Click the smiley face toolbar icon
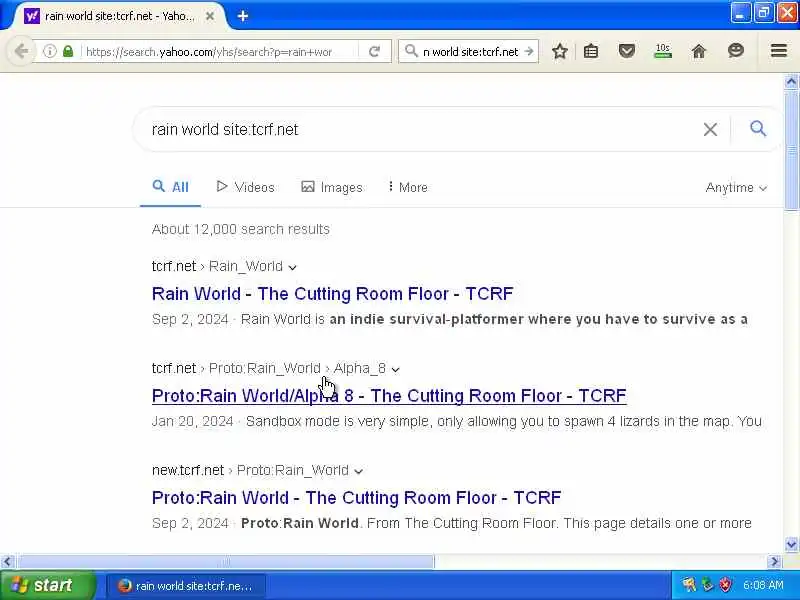Screen dimensions: 800x600 [x=735, y=51]
